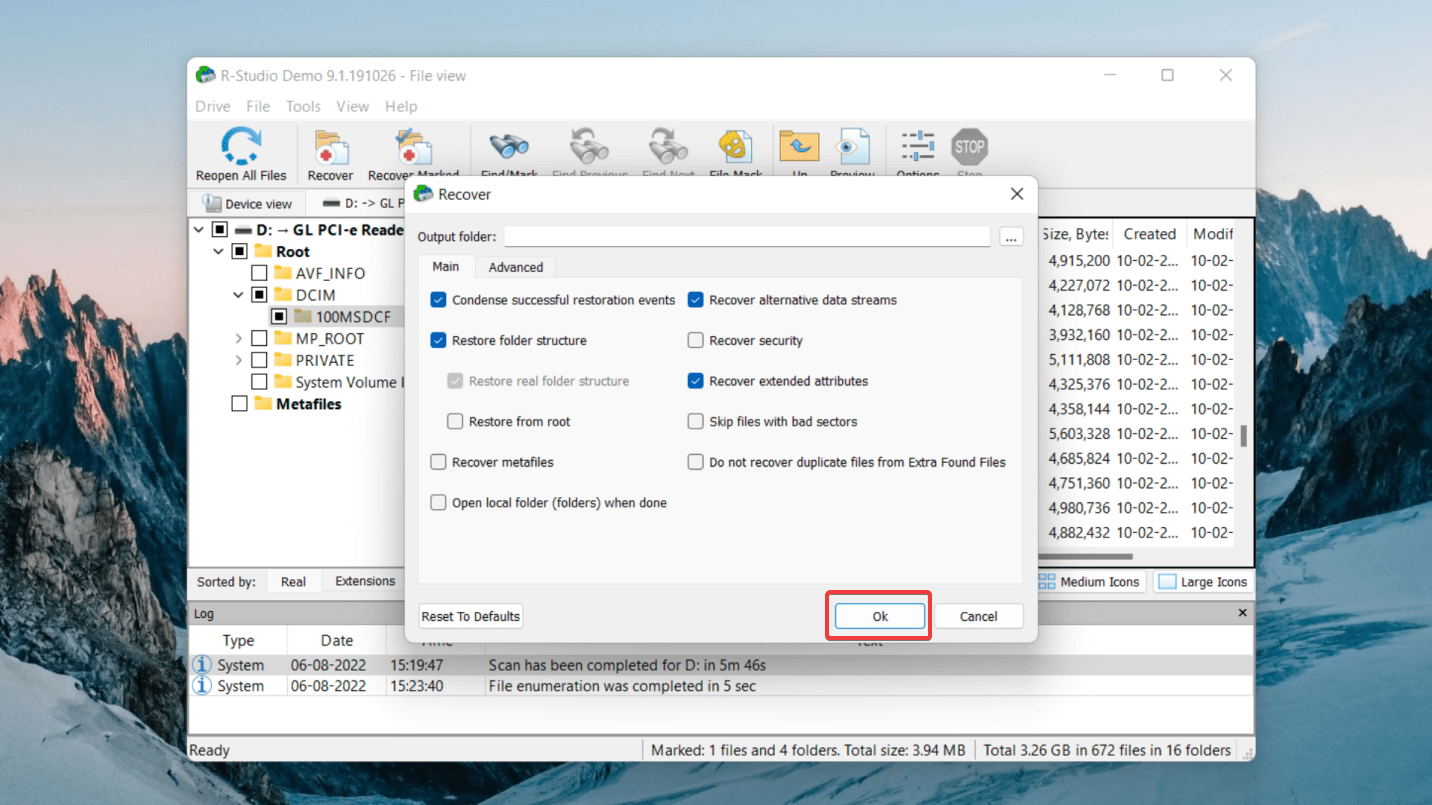The height and width of the screenshot is (805, 1432).
Task: Open the View menu
Action: 352,106
